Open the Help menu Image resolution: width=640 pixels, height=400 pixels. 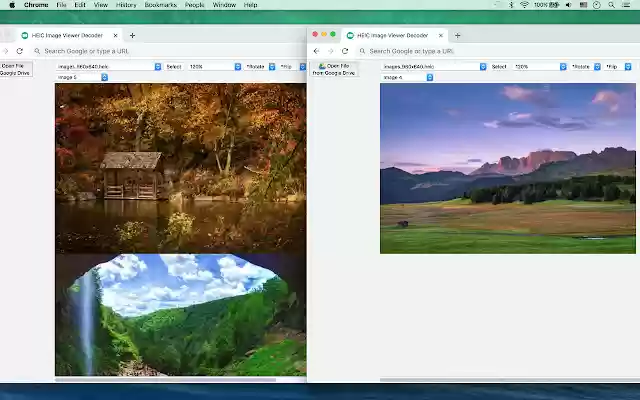(251, 5)
